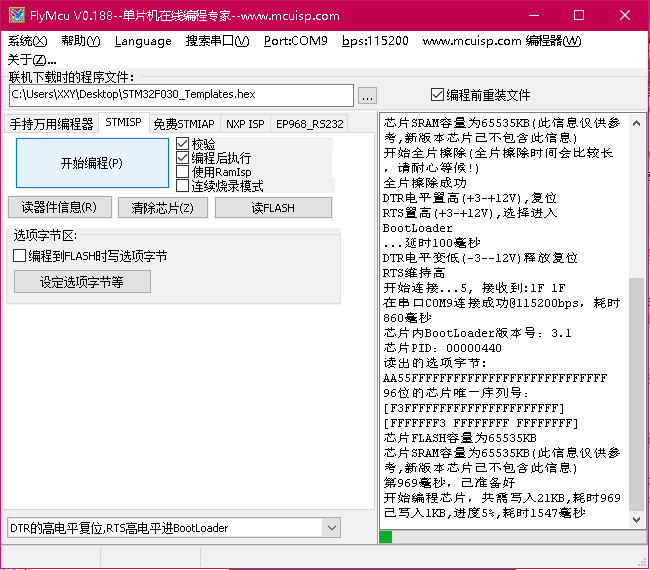Click log line AA55FFFF option bytes
Screen dimensions: 650x570
(495, 378)
